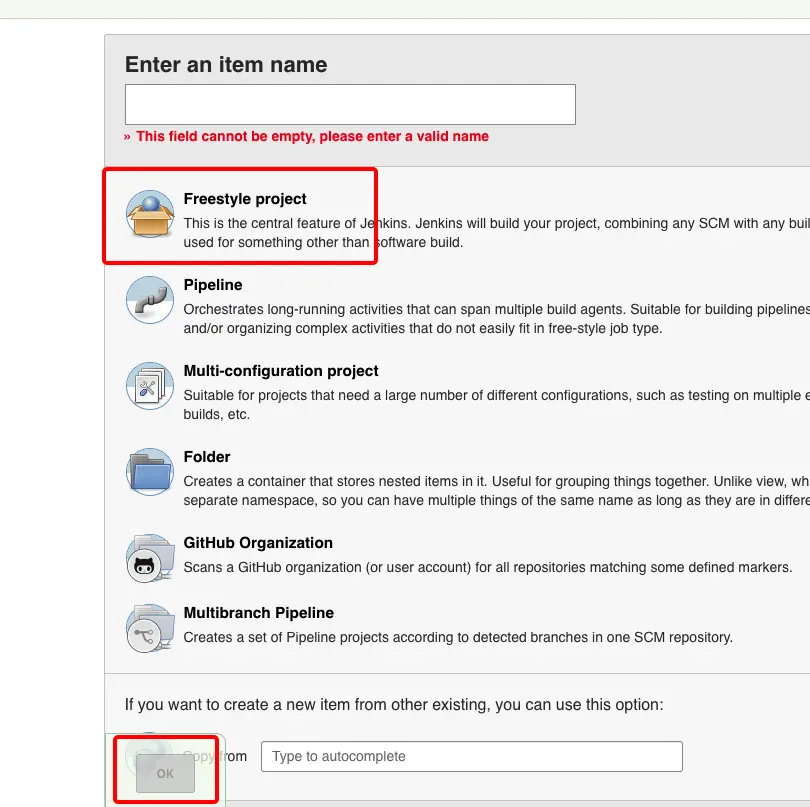Screen dimensions: 810x807
Task: Click the 'Creates a set of Pipeline projects' text
Action: pyautogui.click(x=458, y=638)
